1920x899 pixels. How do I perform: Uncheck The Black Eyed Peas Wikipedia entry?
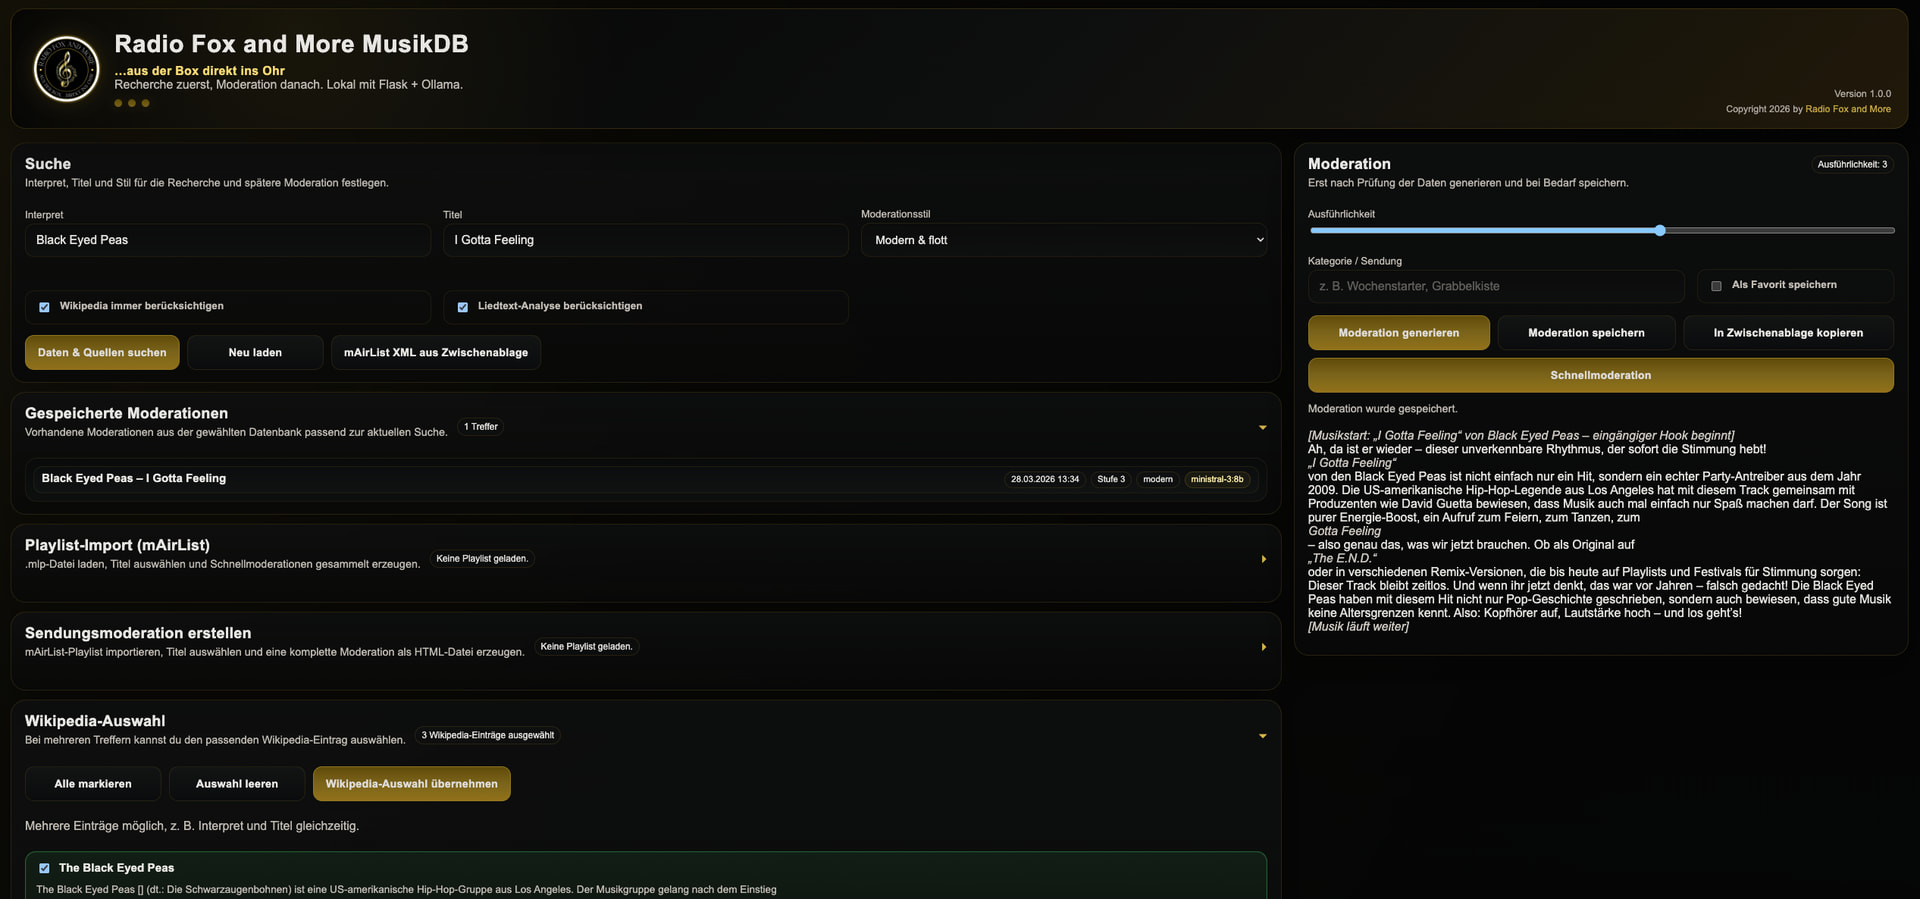[x=44, y=868]
